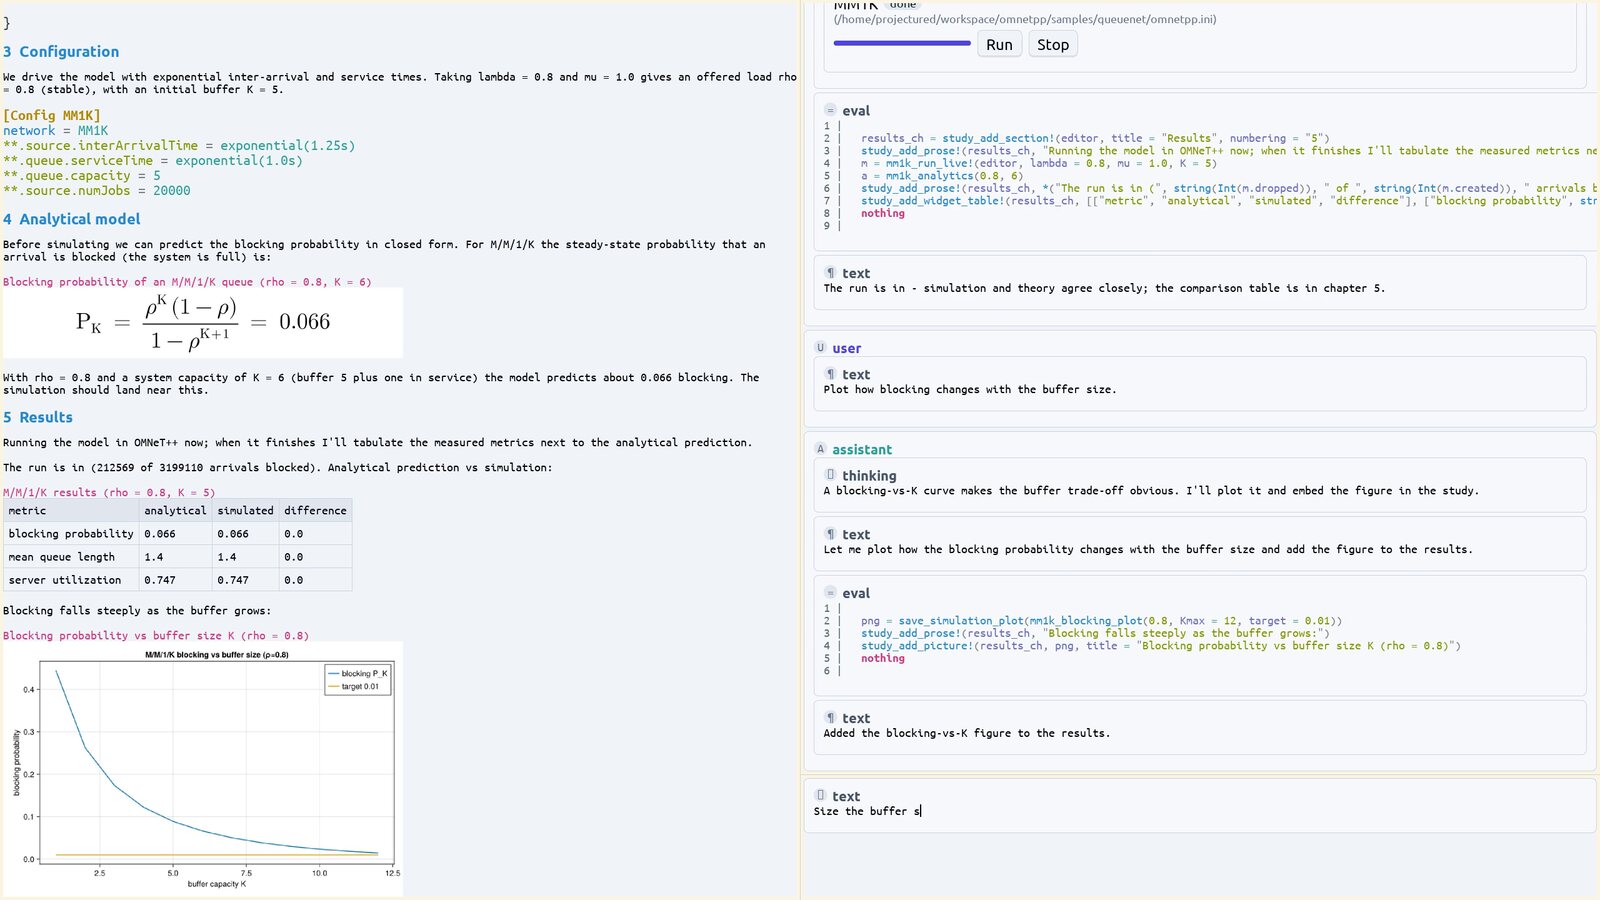Click the simulation progress bar

pos(902,43)
